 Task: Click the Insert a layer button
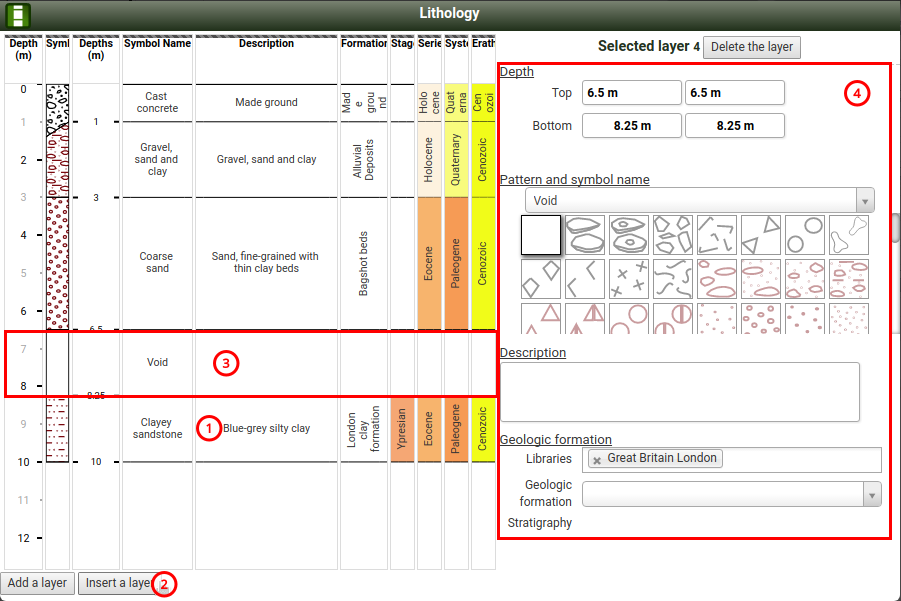pos(117,583)
